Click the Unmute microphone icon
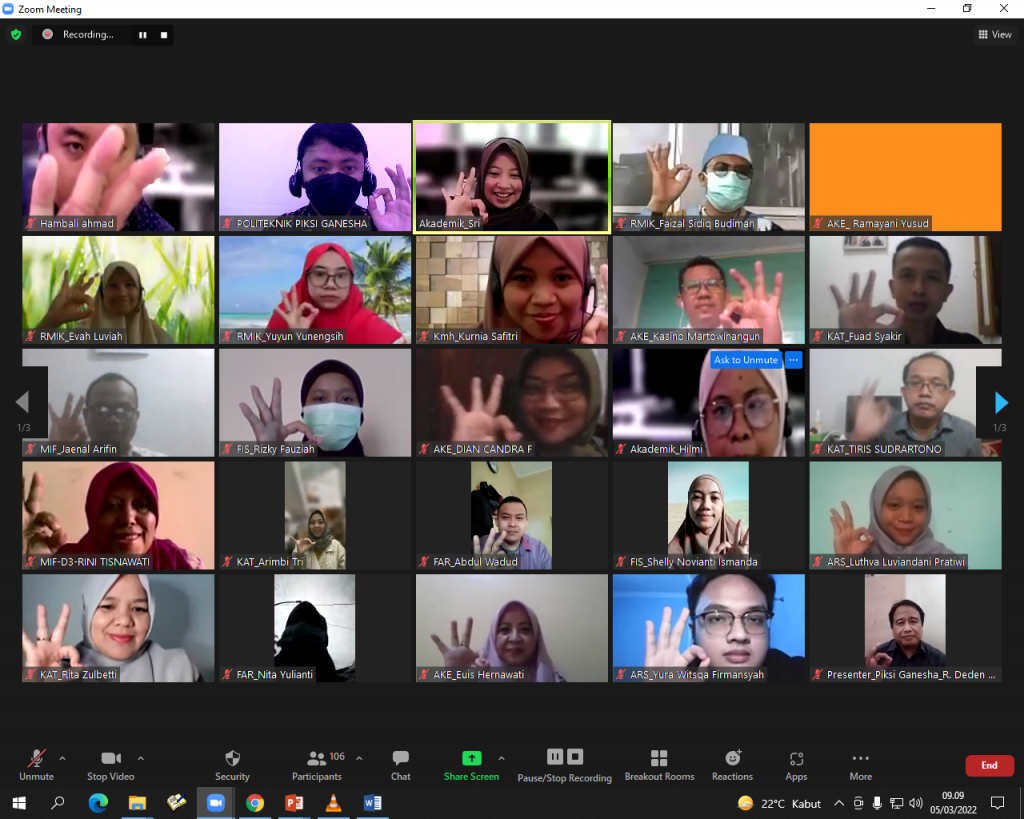 (x=37, y=758)
